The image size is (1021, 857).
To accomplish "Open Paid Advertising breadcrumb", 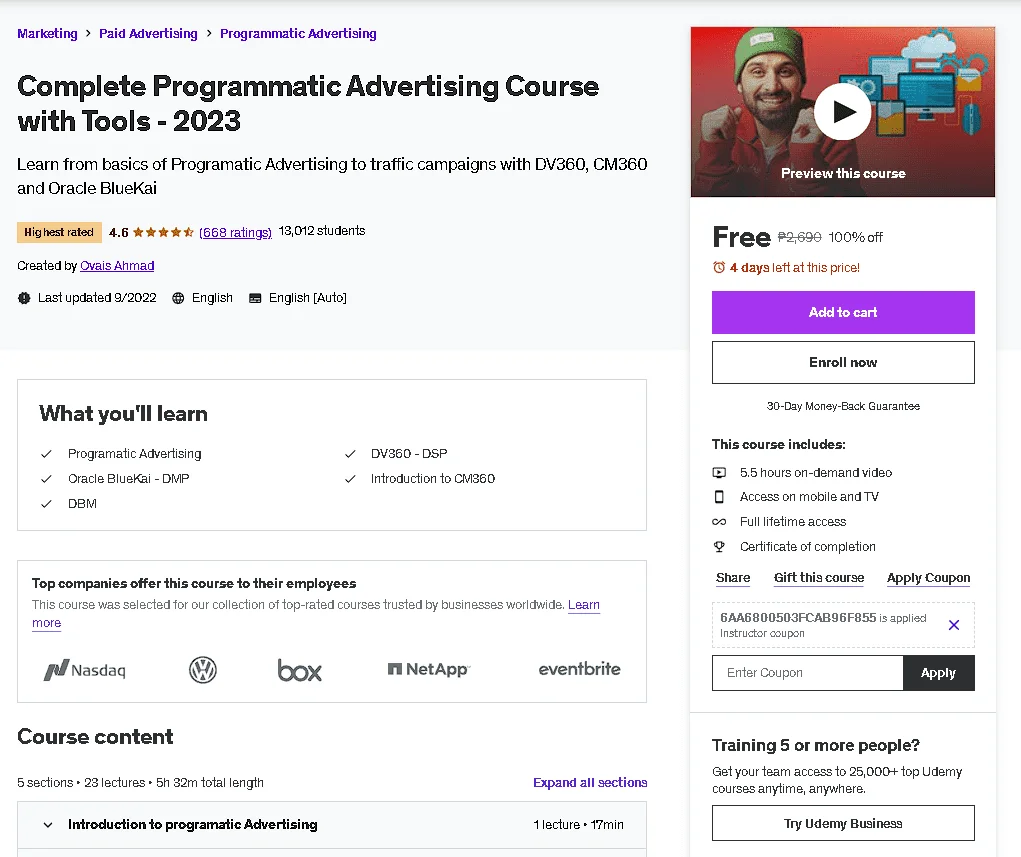I will pyautogui.click(x=148, y=33).
